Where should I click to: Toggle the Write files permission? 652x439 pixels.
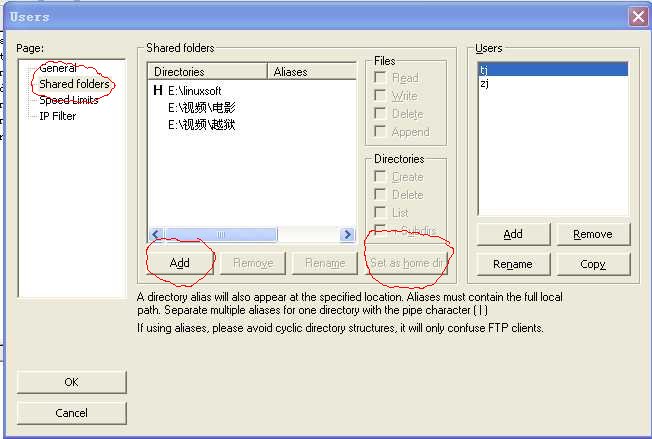[x=380, y=96]
